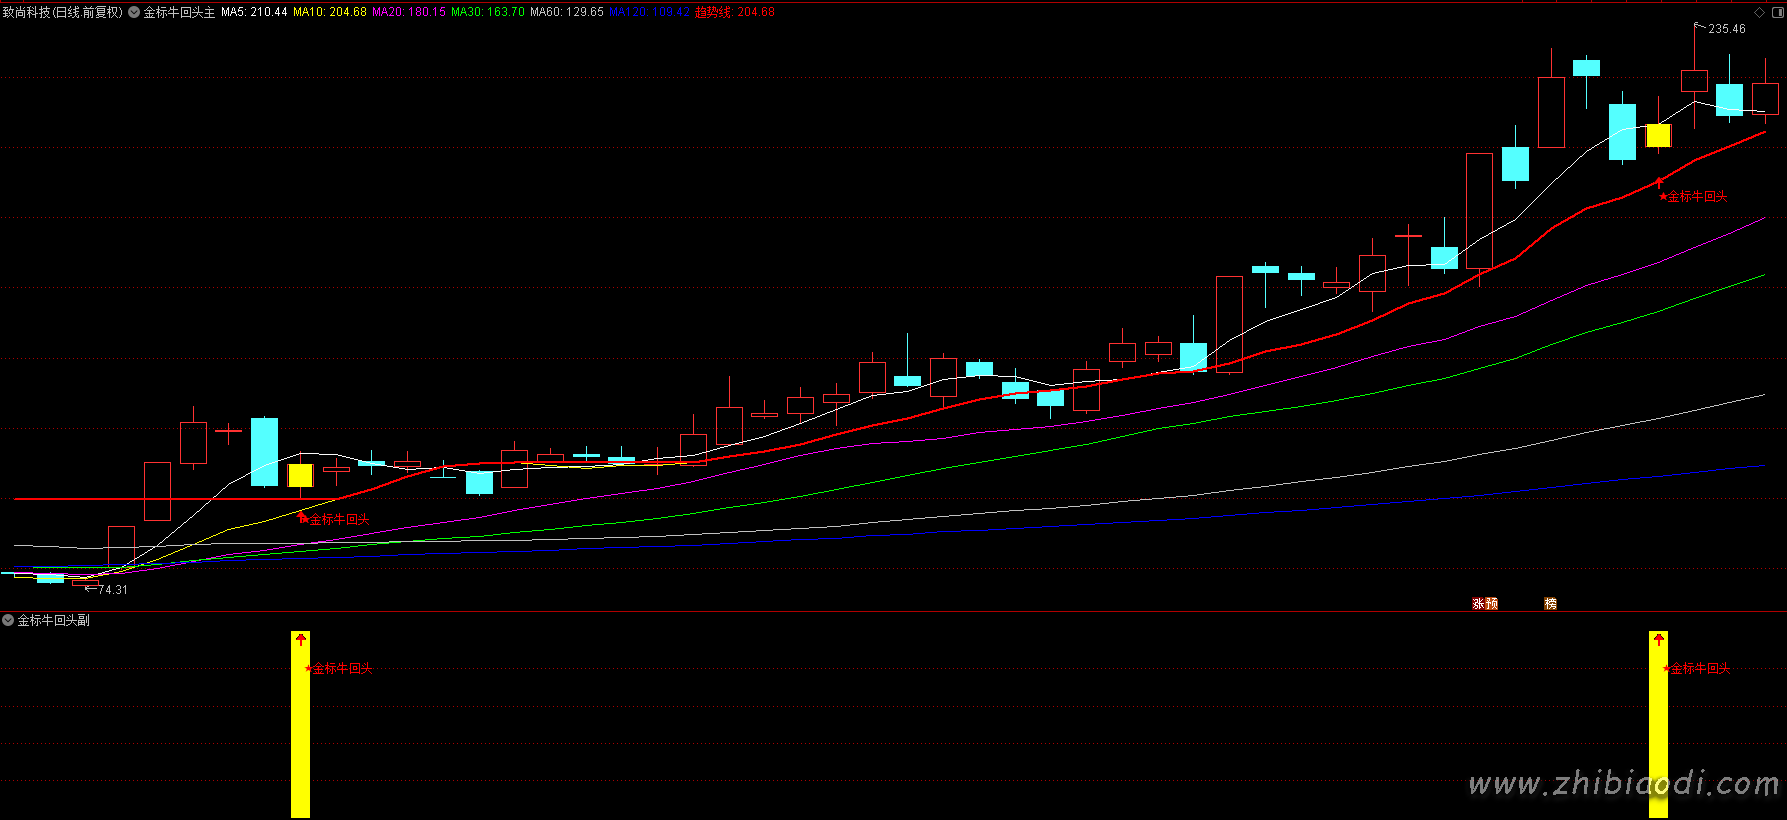Screen dimensions: 1787x820
Task: Select the MA5 value label
Action: pos(254,12)
